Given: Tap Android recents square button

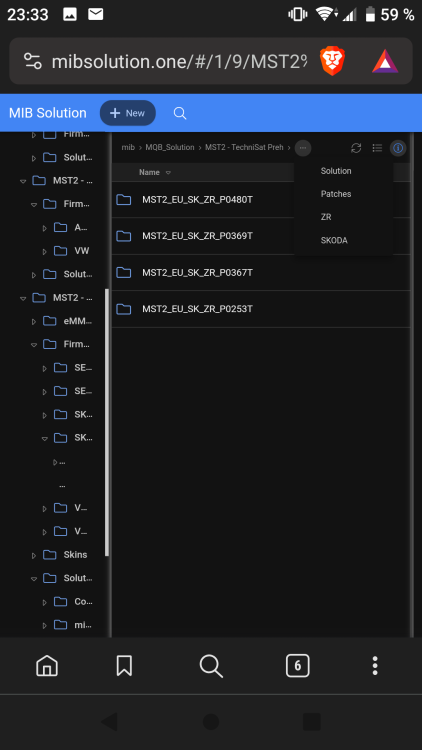Looking at the screenshot, I should tap(312, 721).
